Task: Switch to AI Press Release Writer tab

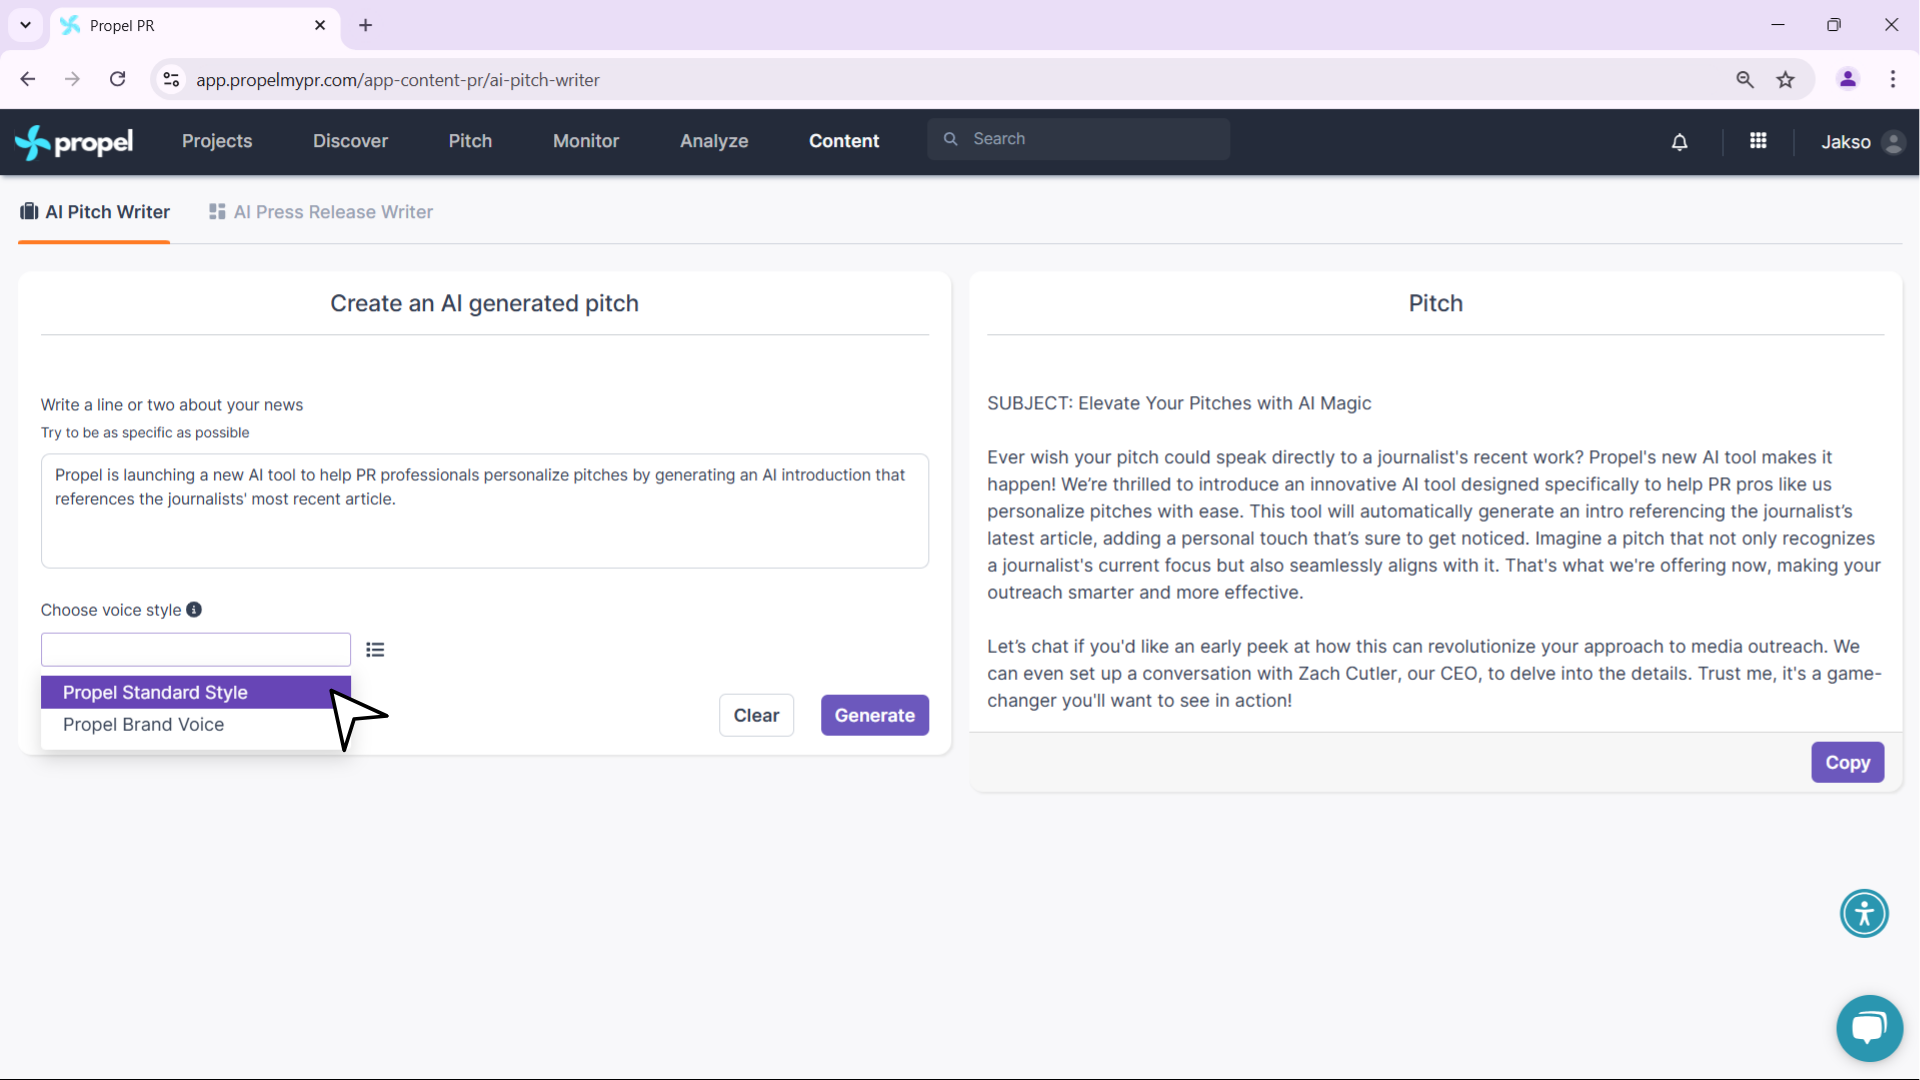Action: pyautogui.click(x=321, y=212)
